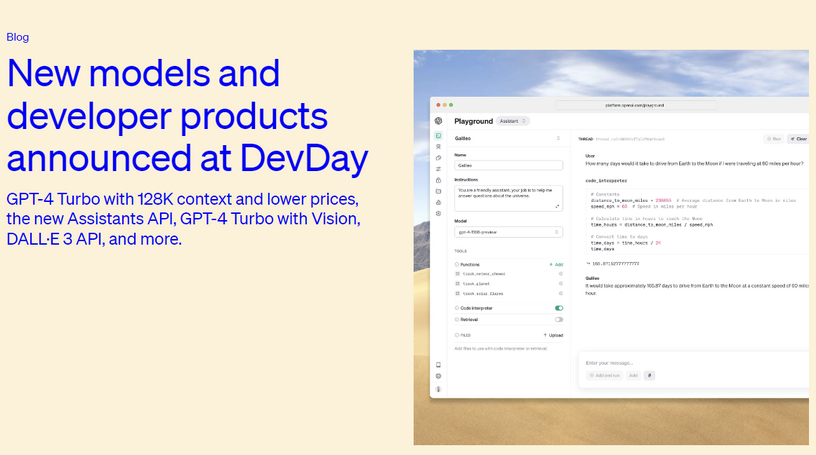Open the folder-shaped Files sidebar icon
816x455 pixels.
(x=438, y=191)
